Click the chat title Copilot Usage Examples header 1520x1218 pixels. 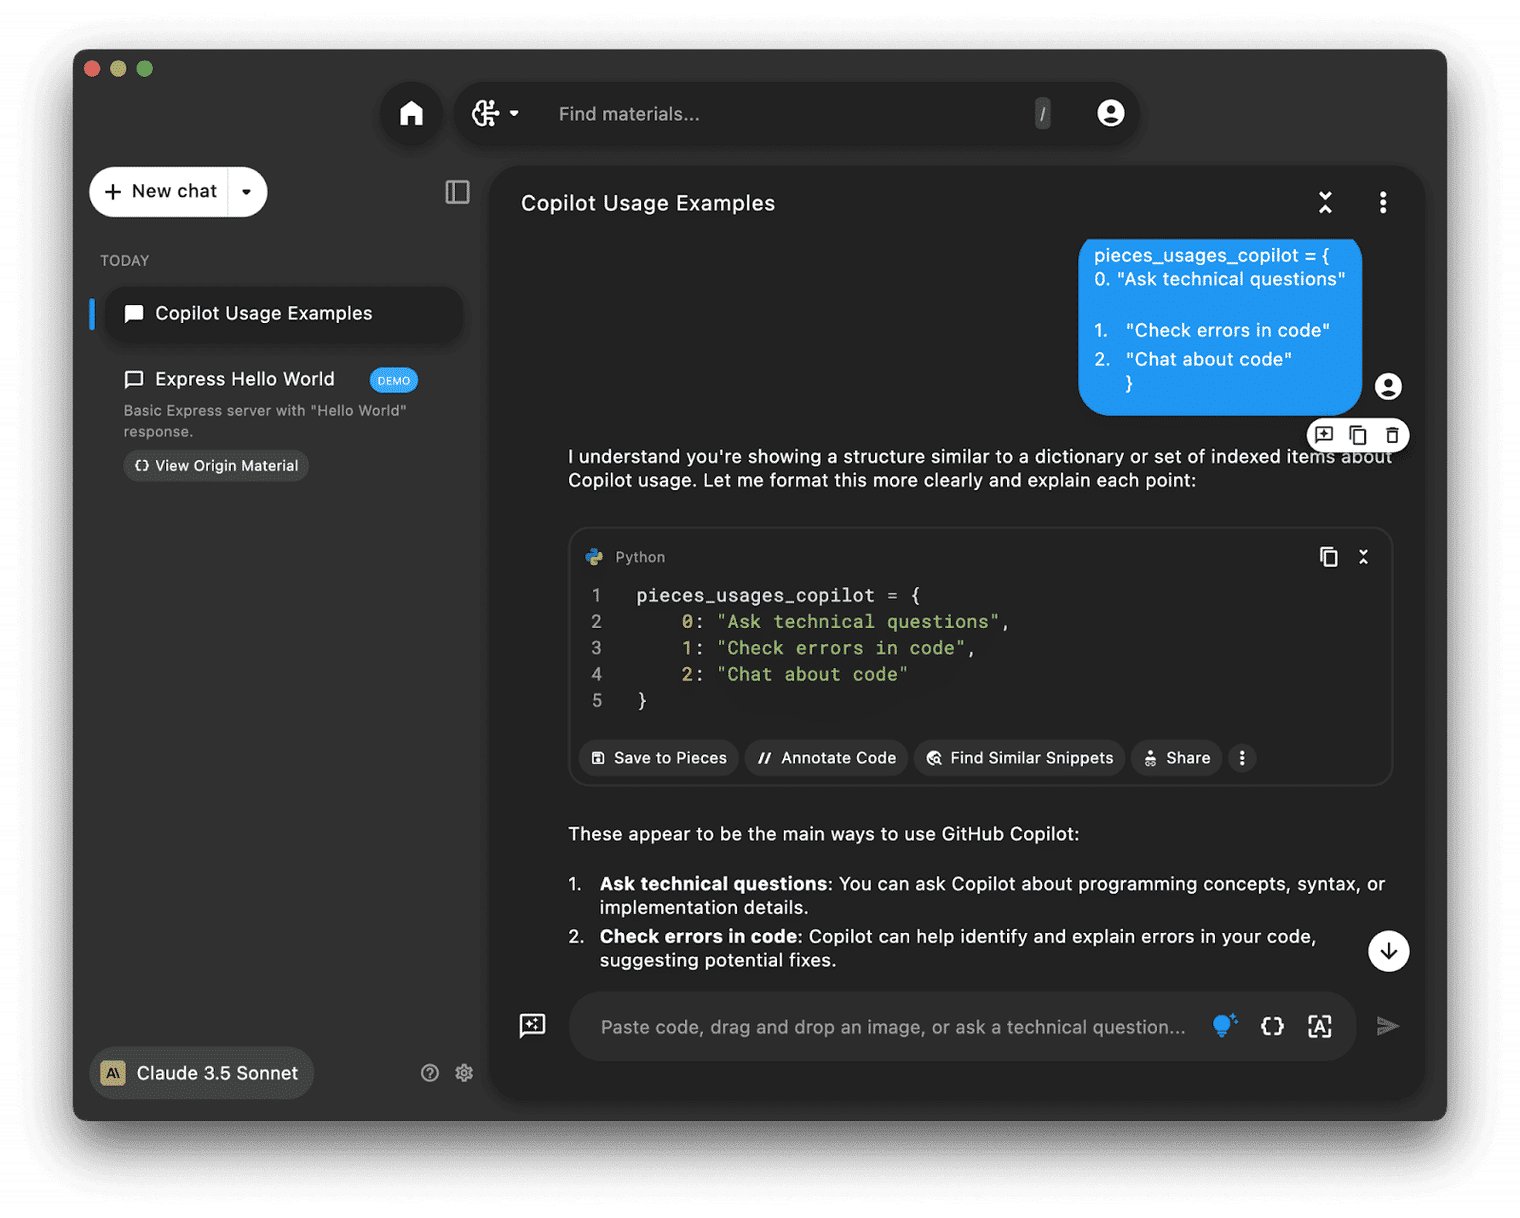point(648,203)
